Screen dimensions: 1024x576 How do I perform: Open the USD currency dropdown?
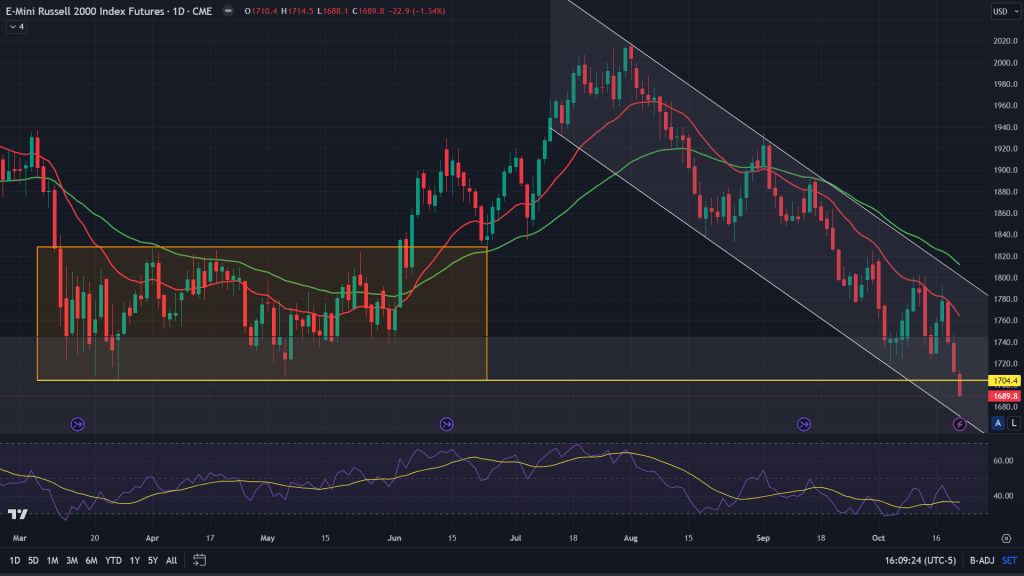[x=1001, y=12]
